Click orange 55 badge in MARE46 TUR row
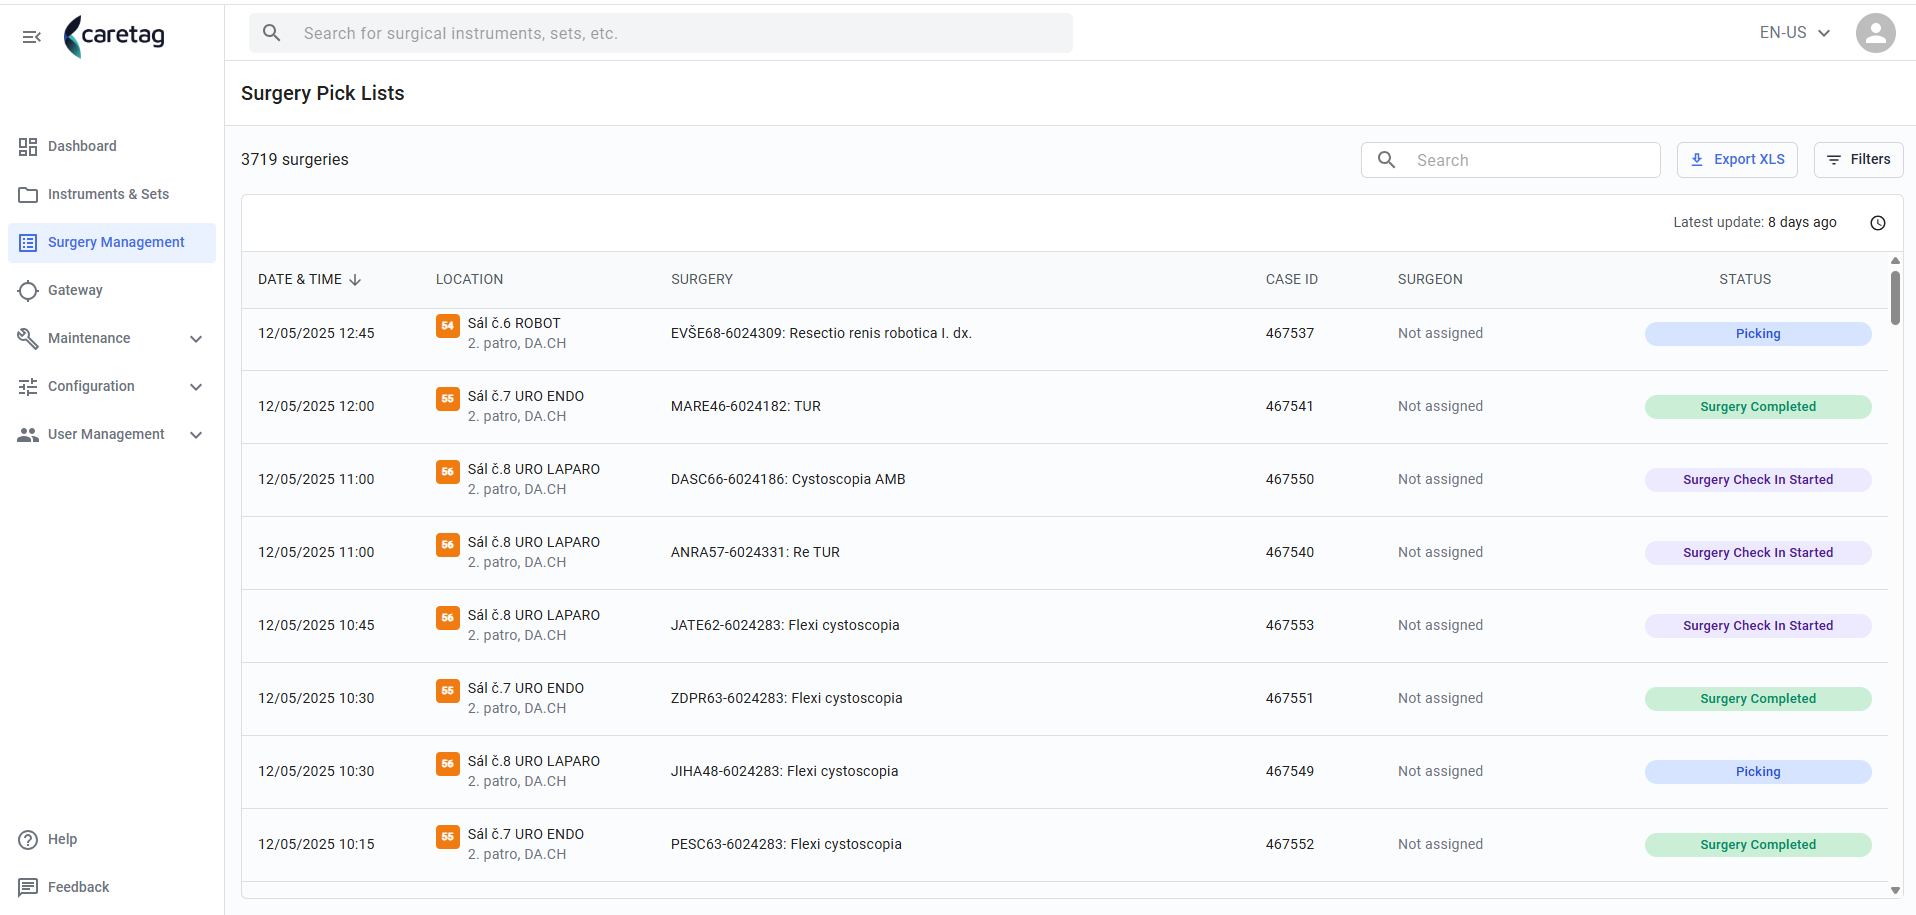Image resolution: width=1916 pixels, height=915 pixels. tap(448, 398)
